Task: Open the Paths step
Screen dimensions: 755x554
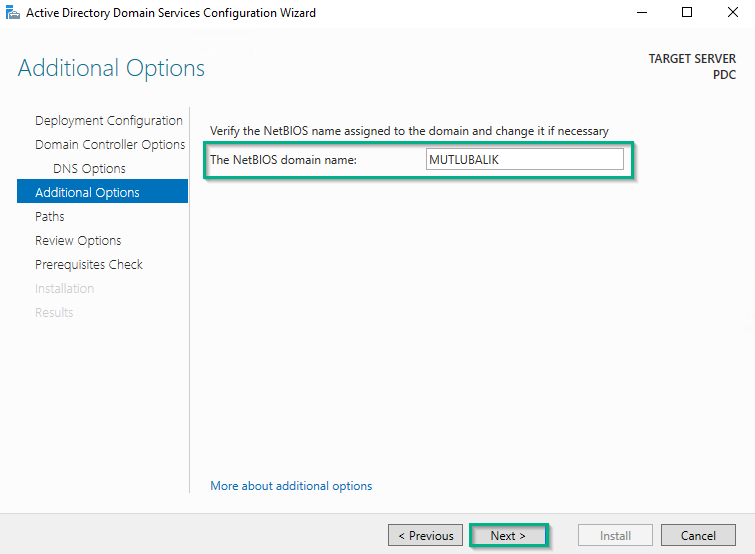Action: (x=50, y=217)
